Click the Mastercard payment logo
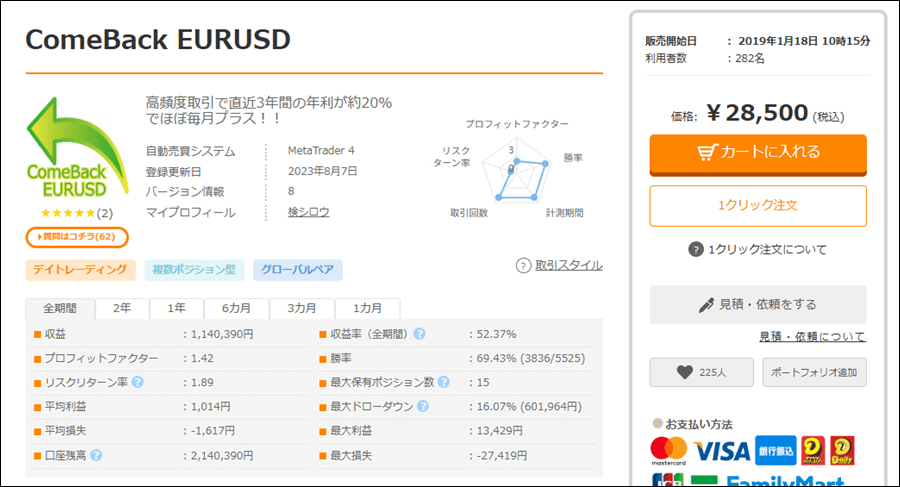The width and height of the screenshot is (900, 487). pos(669,451)
